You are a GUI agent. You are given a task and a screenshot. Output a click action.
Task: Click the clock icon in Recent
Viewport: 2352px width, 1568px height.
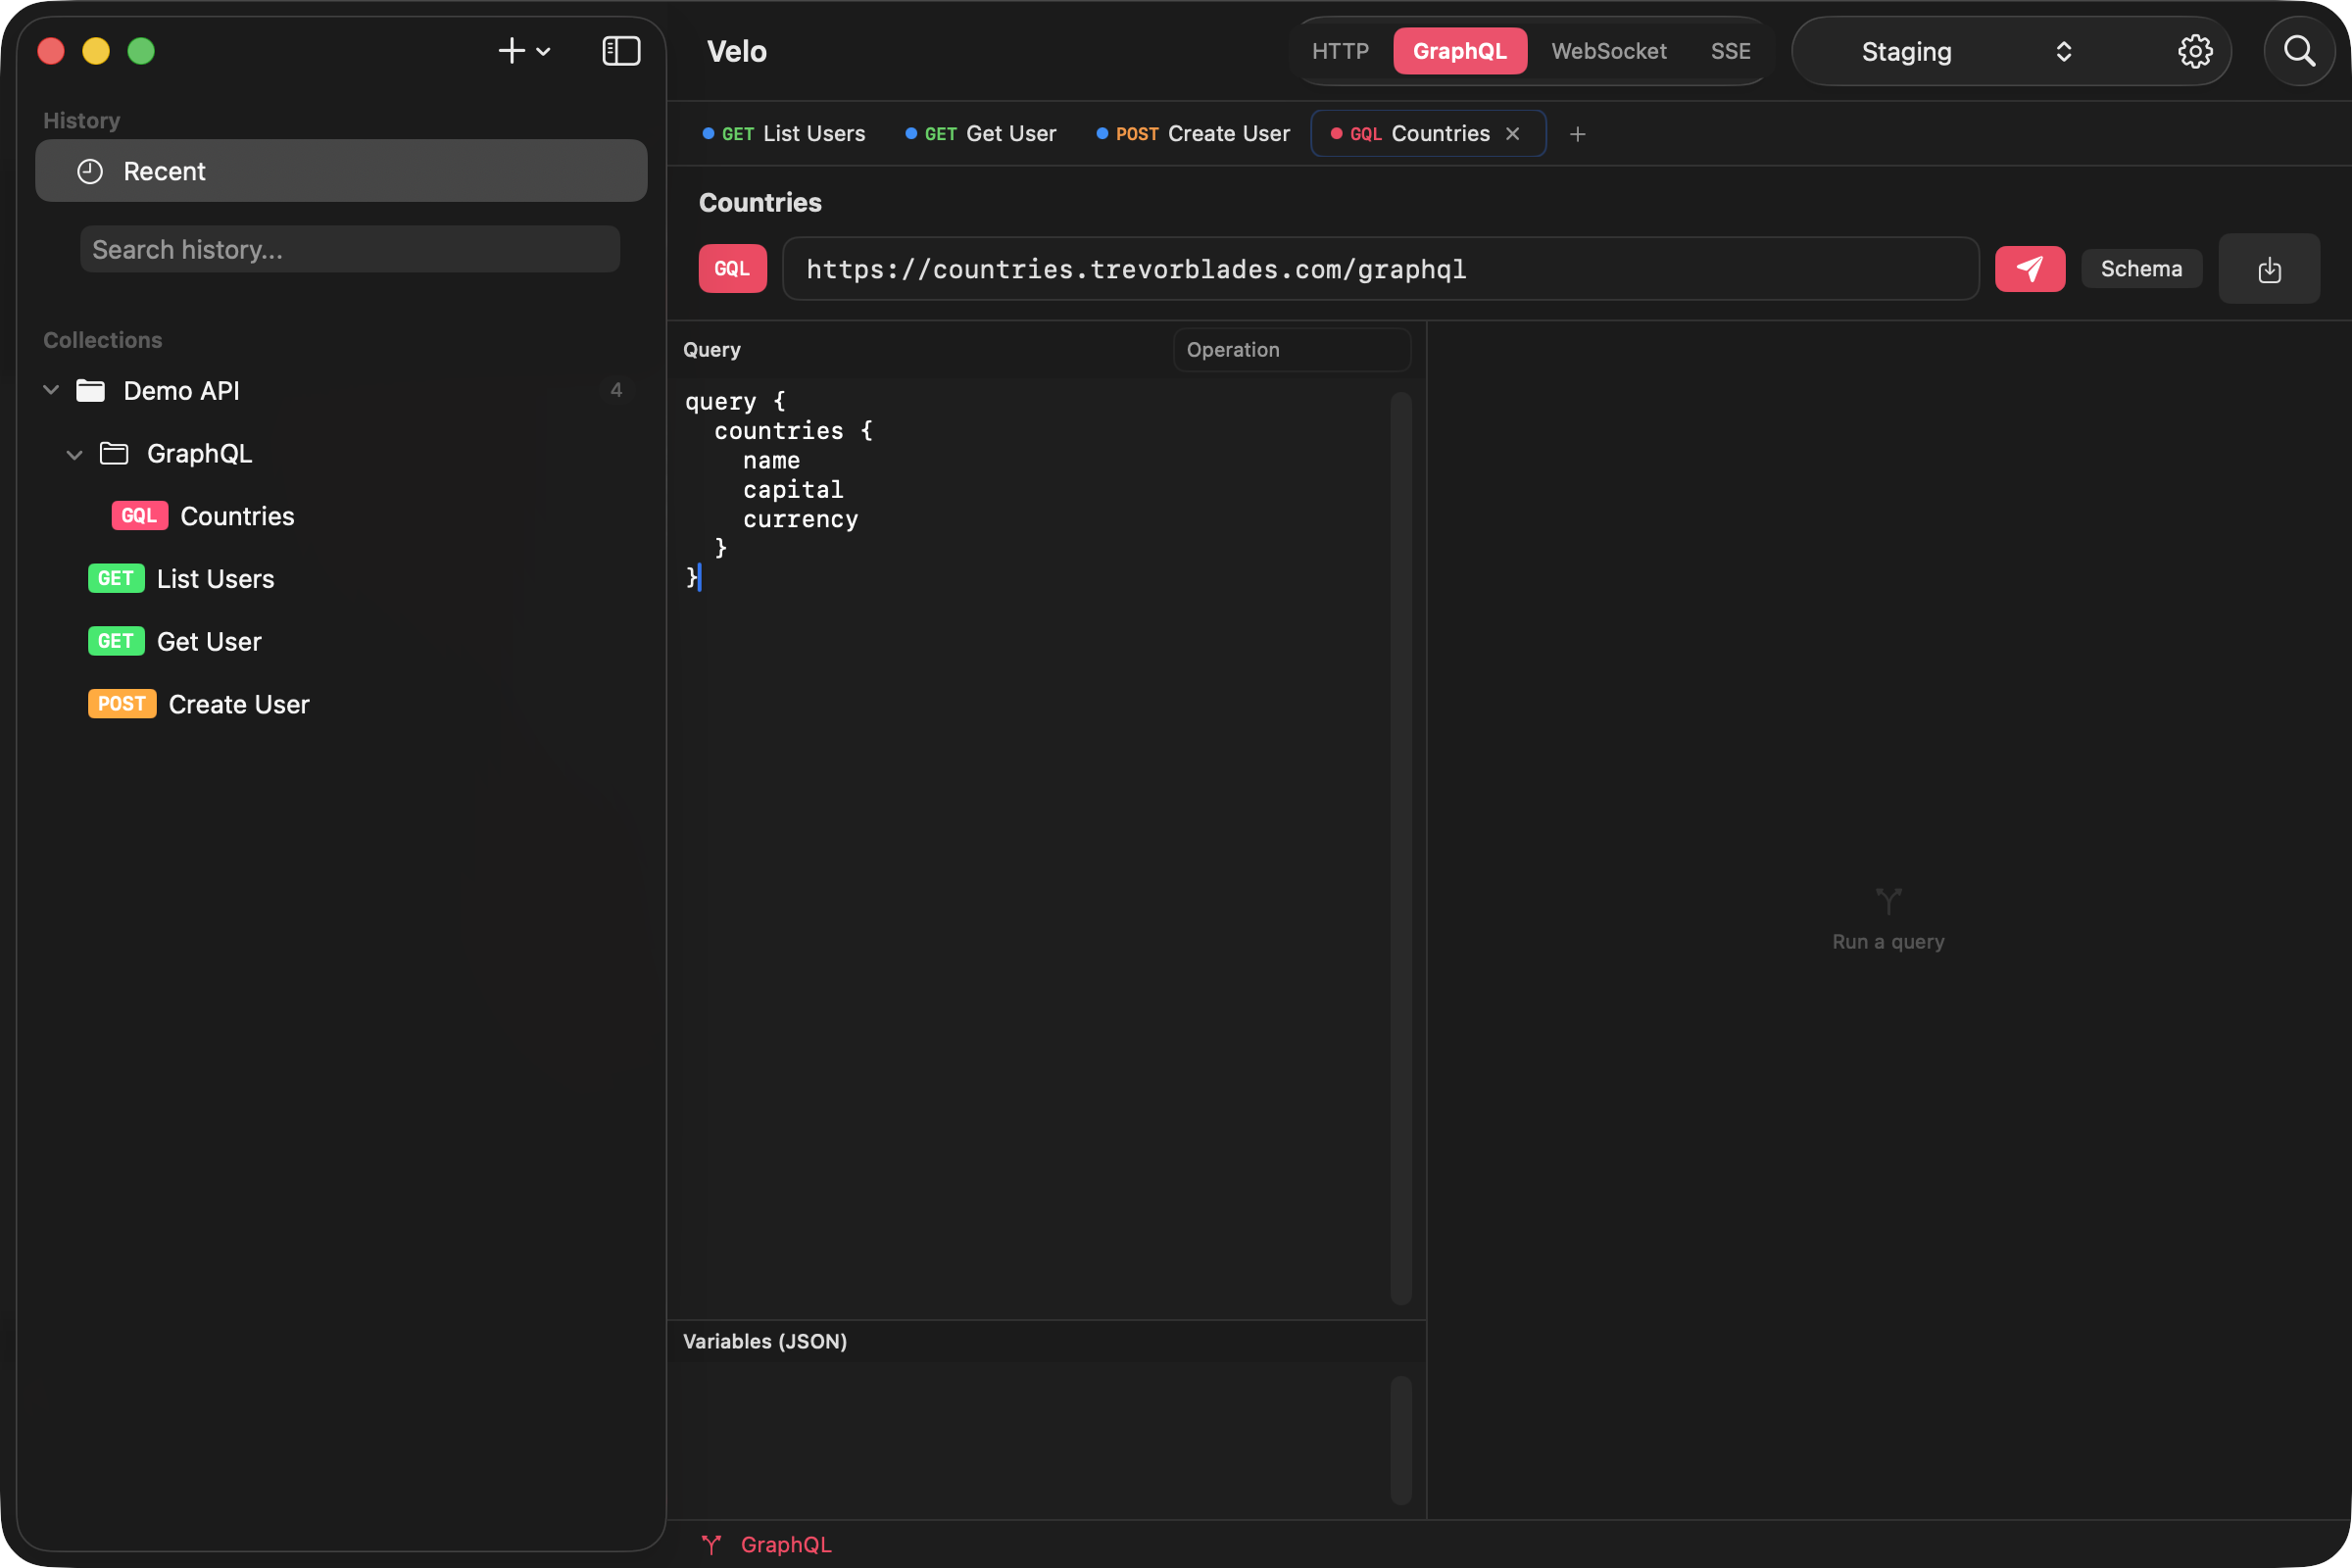[x=90, y=172]
